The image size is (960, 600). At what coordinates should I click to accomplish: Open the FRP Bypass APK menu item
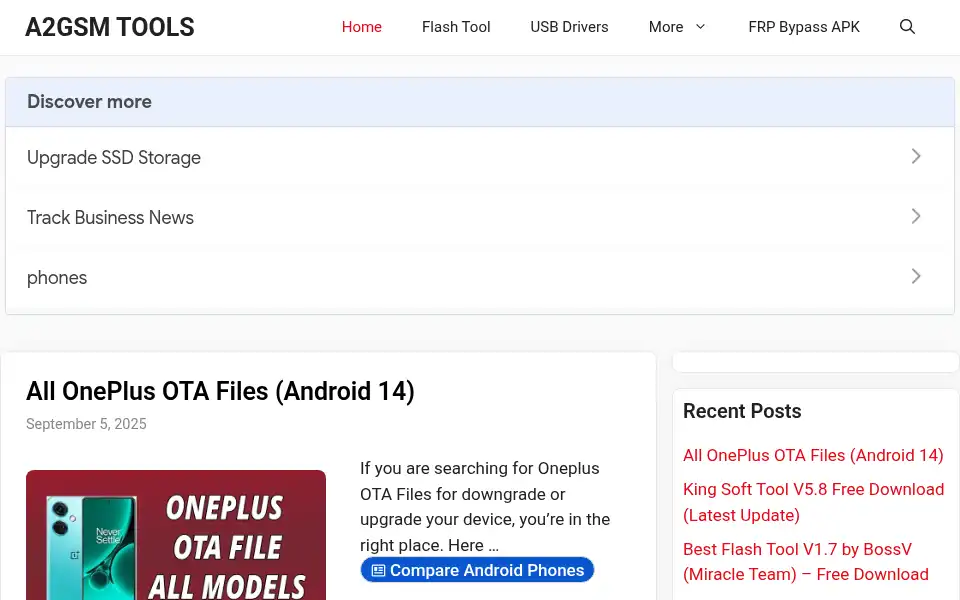point(804,27)
